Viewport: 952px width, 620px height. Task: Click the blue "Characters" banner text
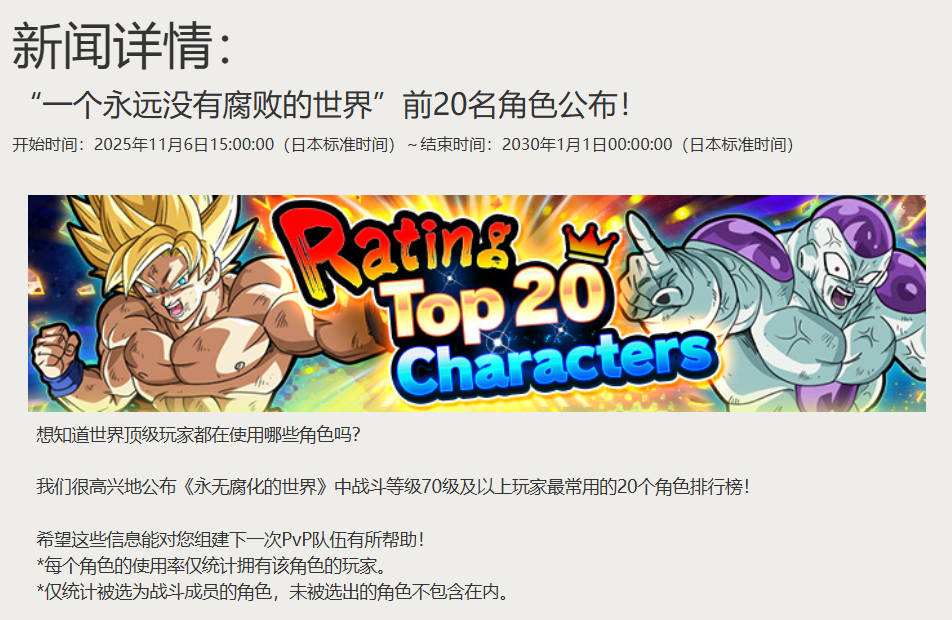(x=554, y=366)
